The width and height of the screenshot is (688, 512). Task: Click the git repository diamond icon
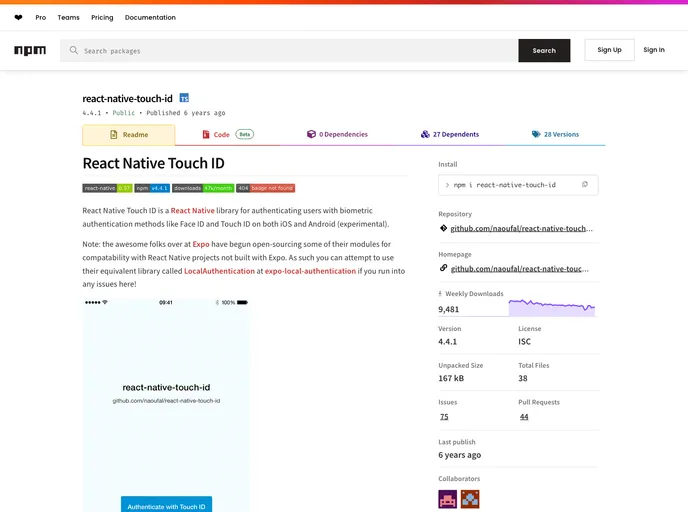443,228
